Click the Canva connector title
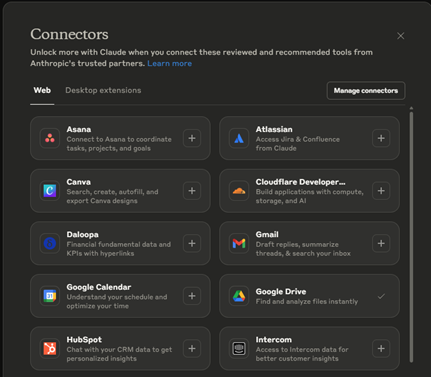The image size is (431, 377). [x=79, y=182]
